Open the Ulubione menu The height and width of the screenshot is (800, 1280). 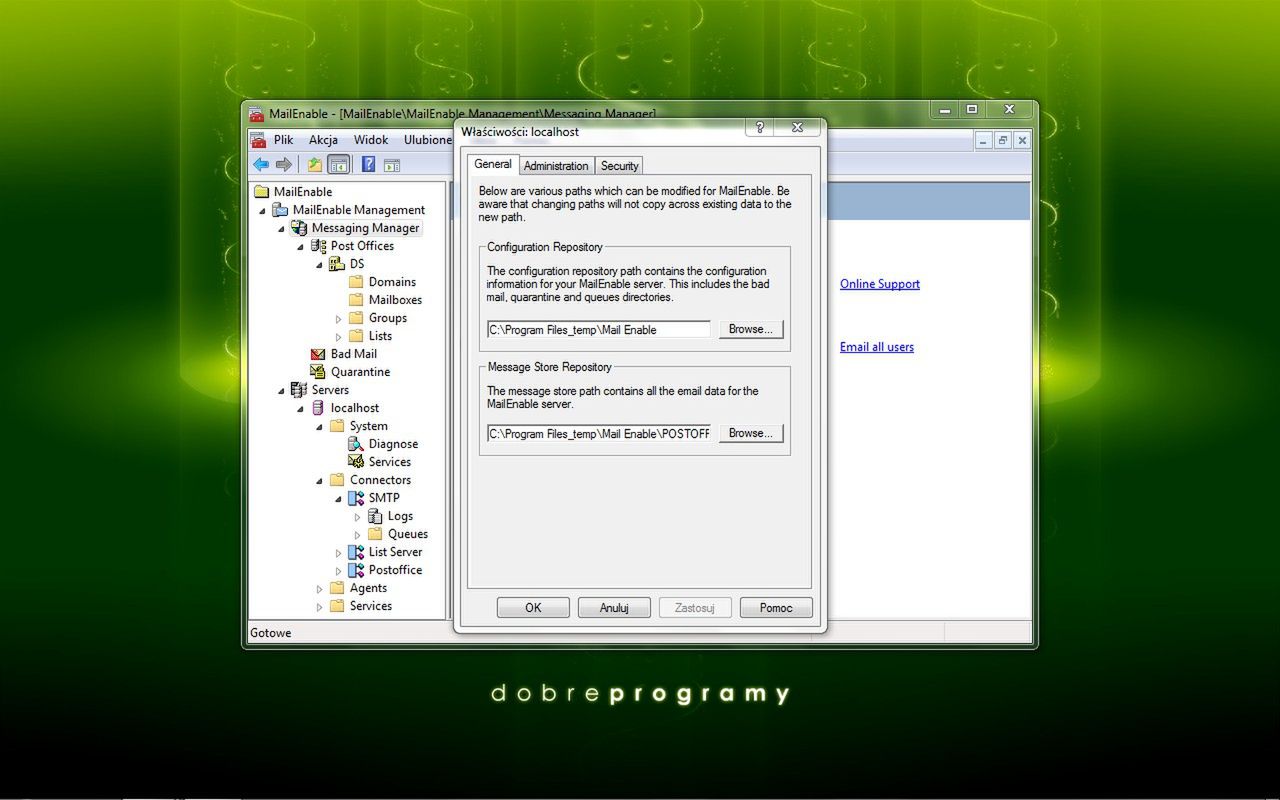click(428, 140)
